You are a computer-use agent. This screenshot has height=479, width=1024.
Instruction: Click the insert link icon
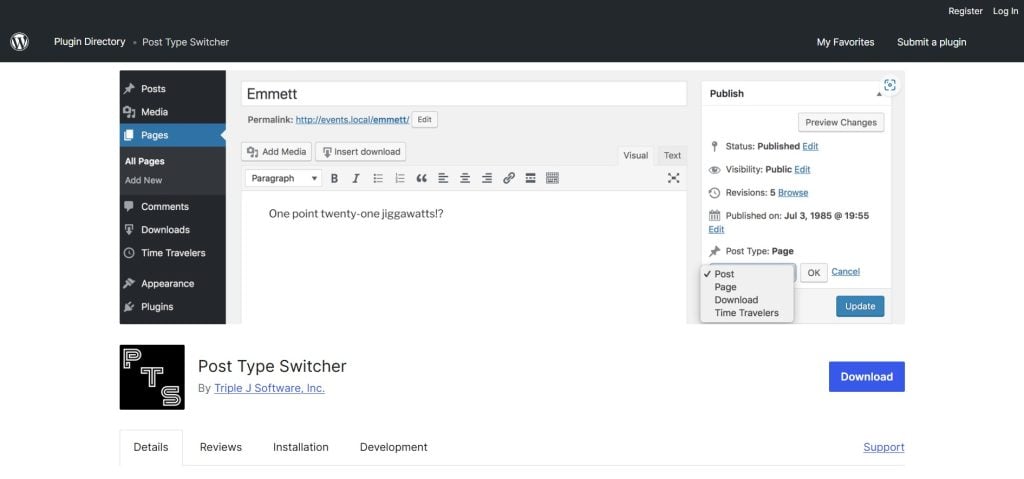(x=508, y=178)
